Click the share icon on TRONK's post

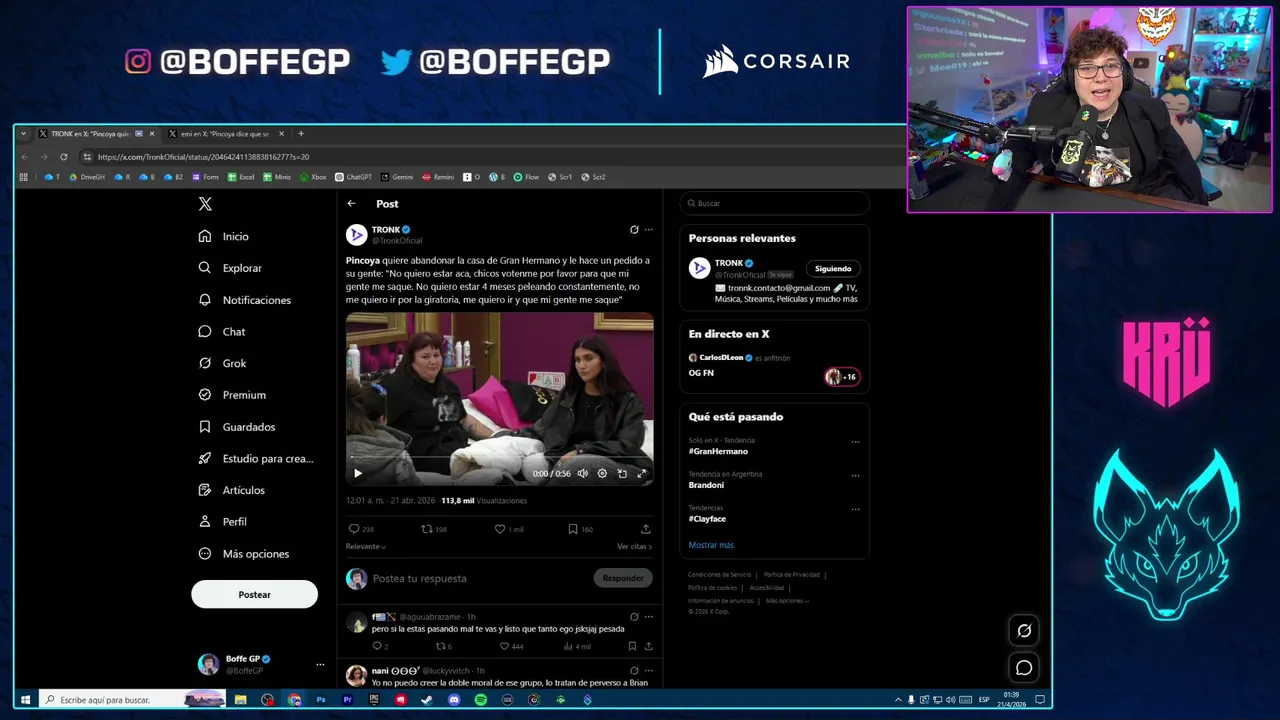point(646,529)
